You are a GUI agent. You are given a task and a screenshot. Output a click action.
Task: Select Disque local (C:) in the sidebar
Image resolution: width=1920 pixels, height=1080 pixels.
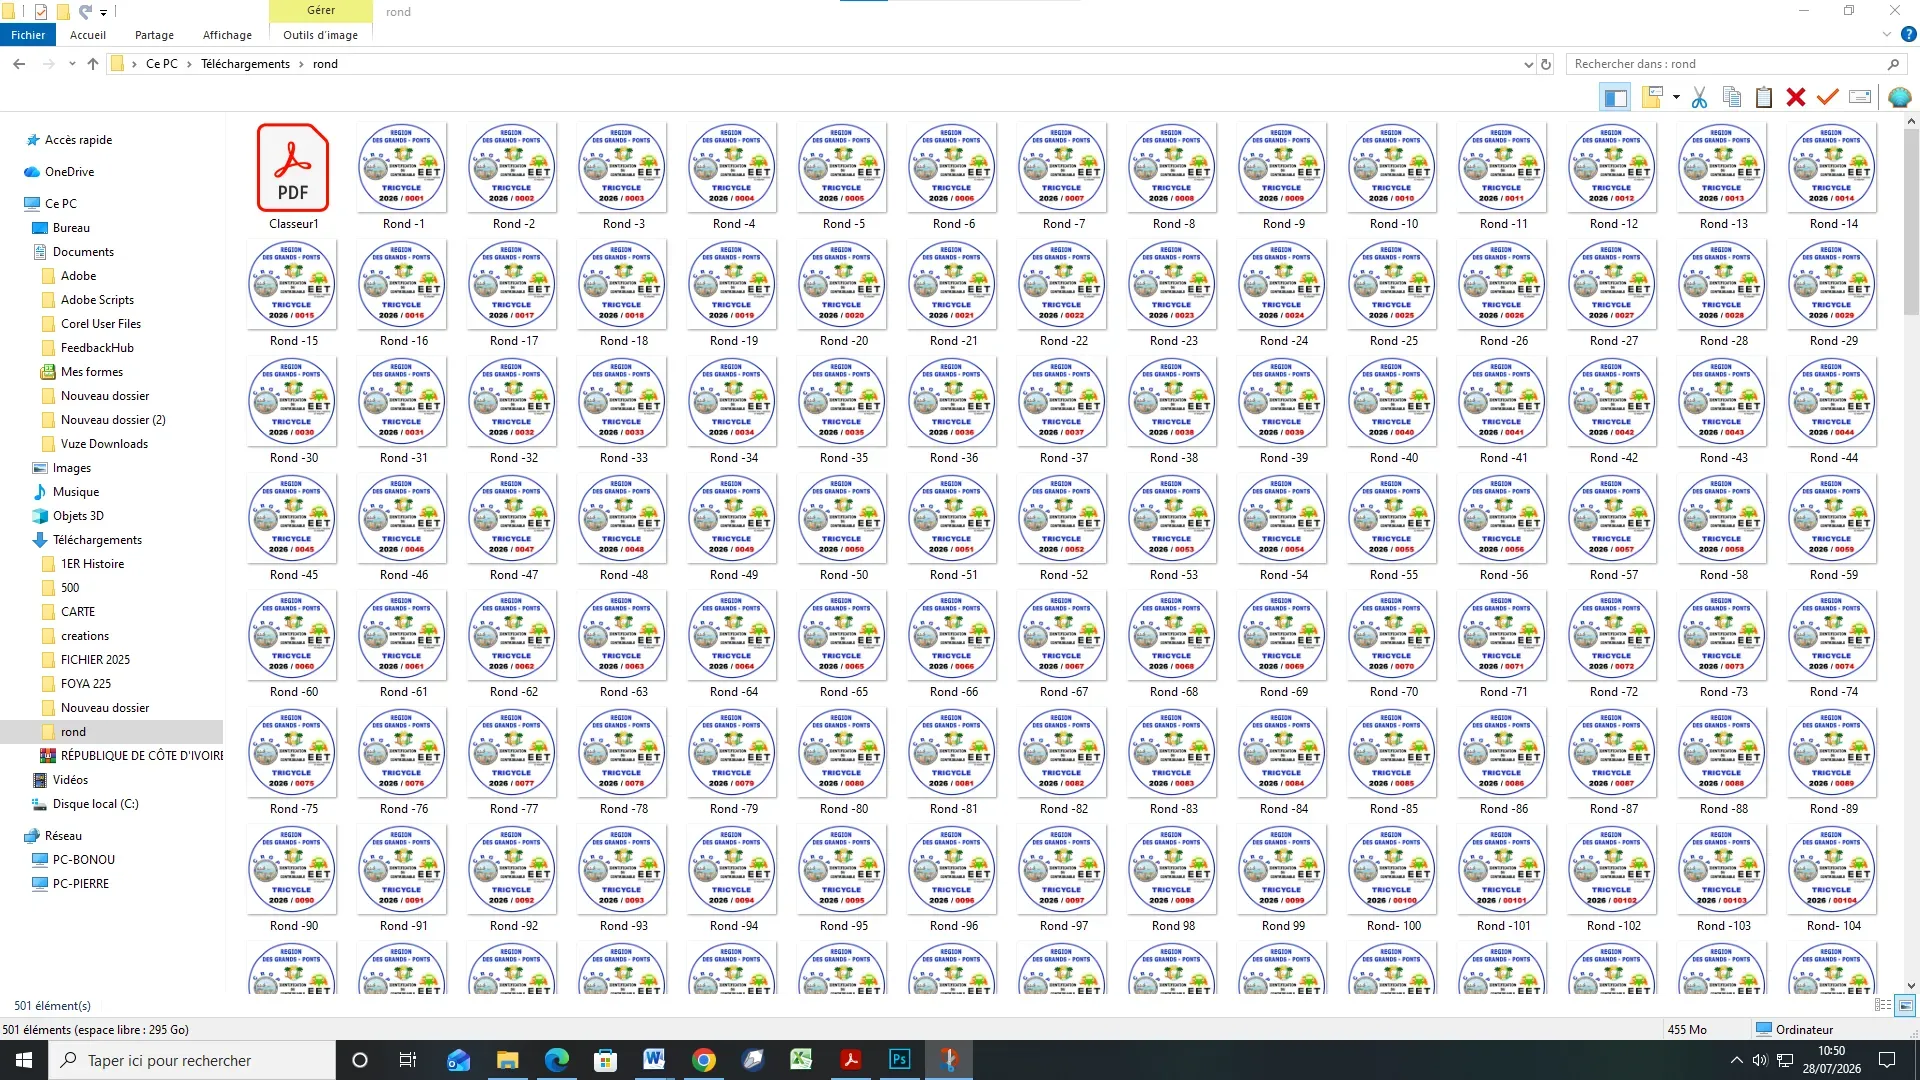tap(95, 804)
